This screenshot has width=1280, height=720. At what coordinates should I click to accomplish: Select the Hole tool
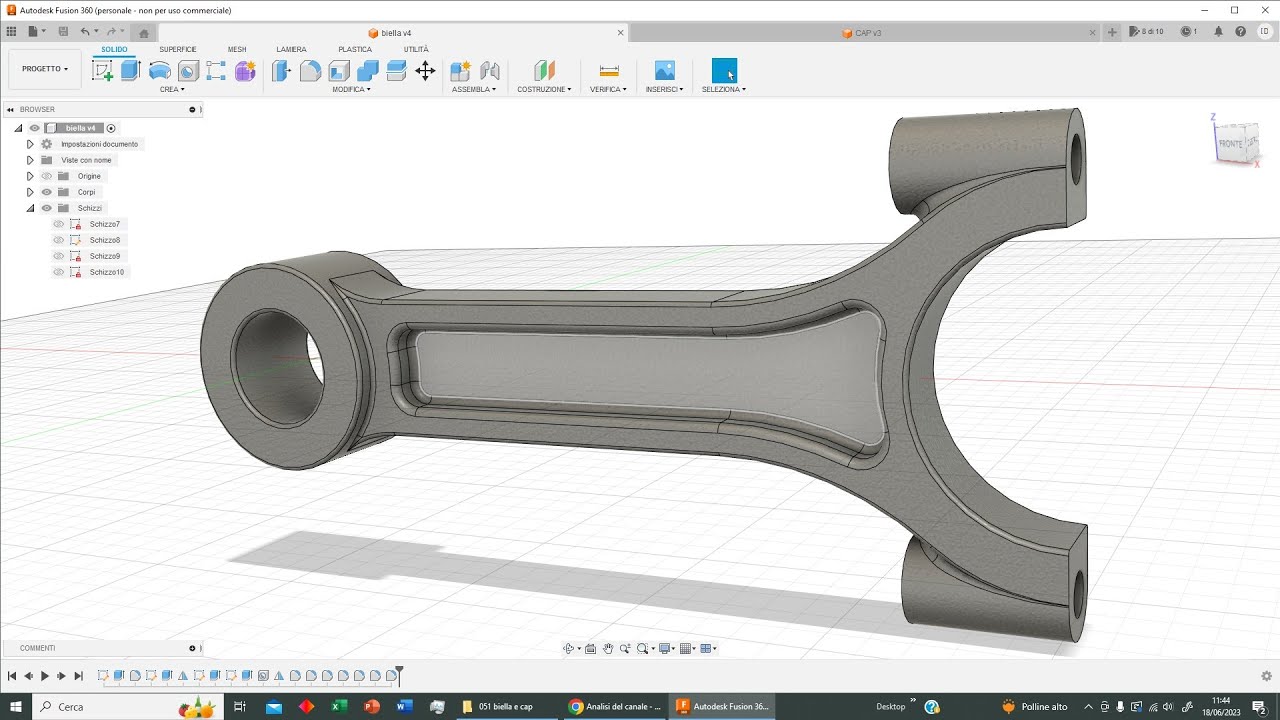[x=188, y=71]
